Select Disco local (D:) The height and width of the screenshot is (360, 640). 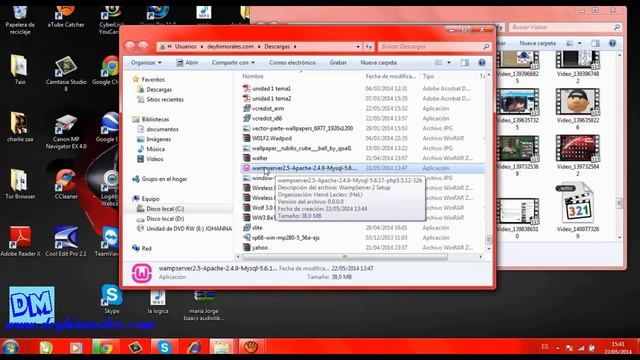pos(165,219)
